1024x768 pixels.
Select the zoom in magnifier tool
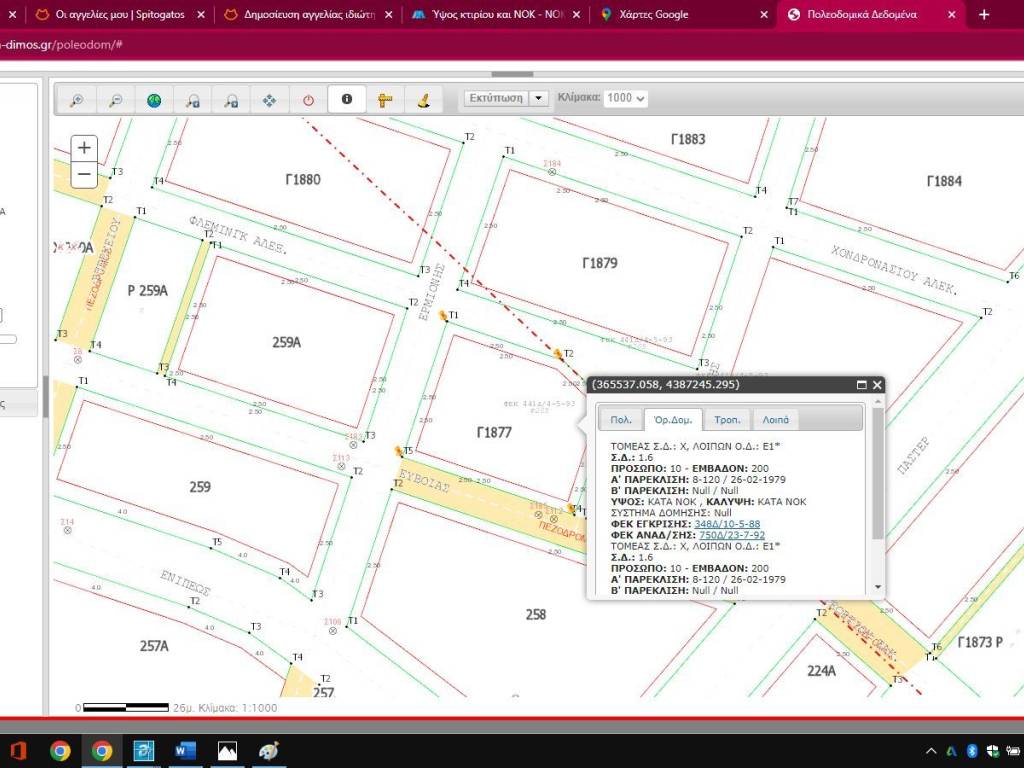(77, 100)
